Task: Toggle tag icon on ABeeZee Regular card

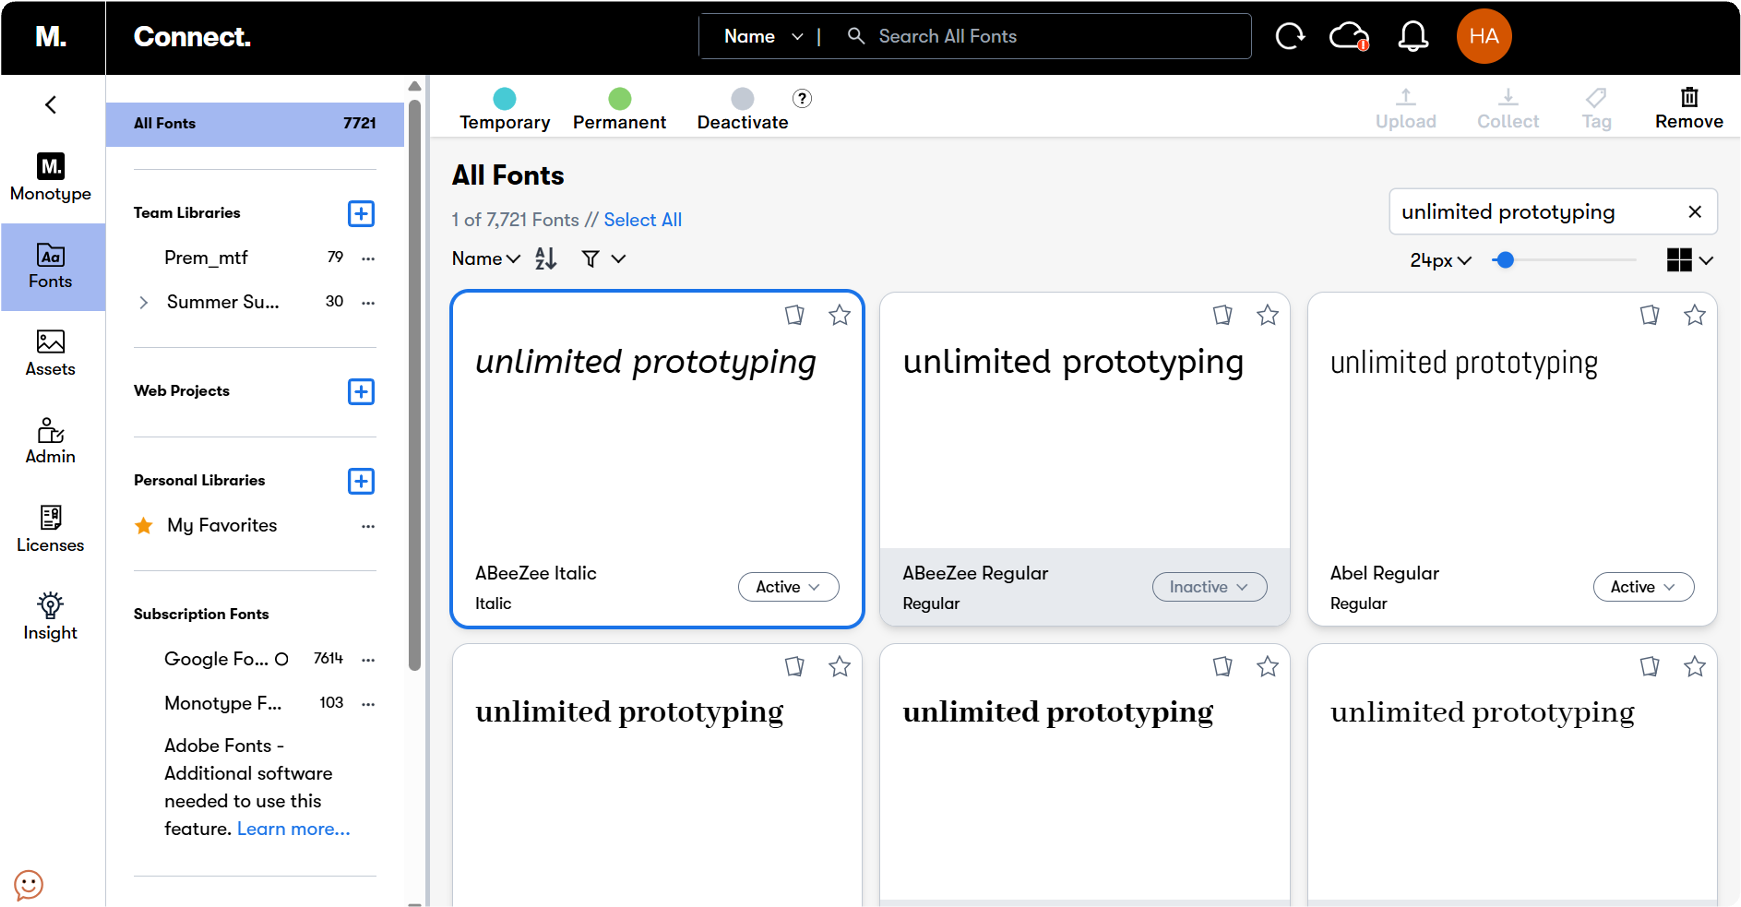Action: click(1222, 316)
